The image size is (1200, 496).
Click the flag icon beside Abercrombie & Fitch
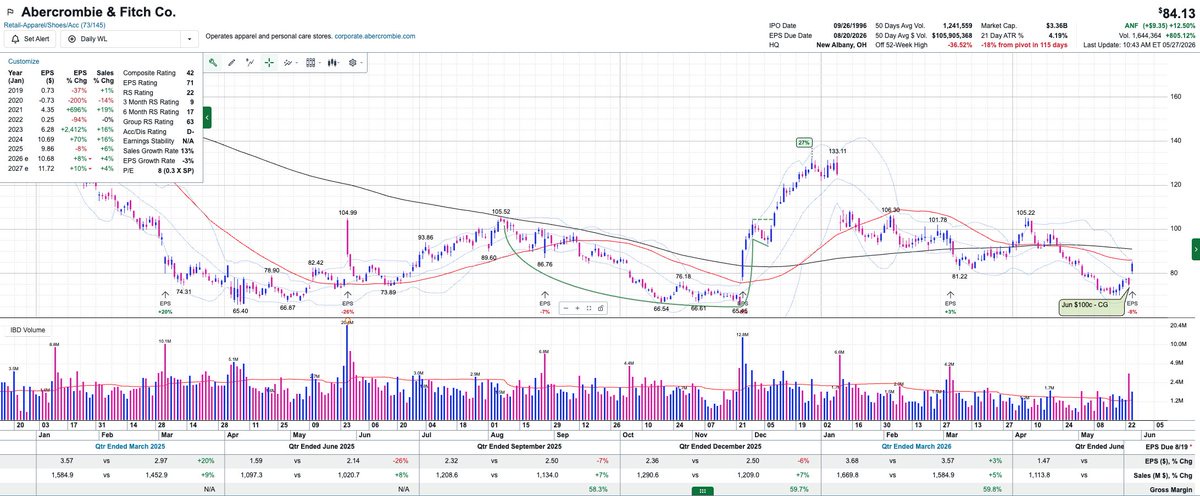12,12
